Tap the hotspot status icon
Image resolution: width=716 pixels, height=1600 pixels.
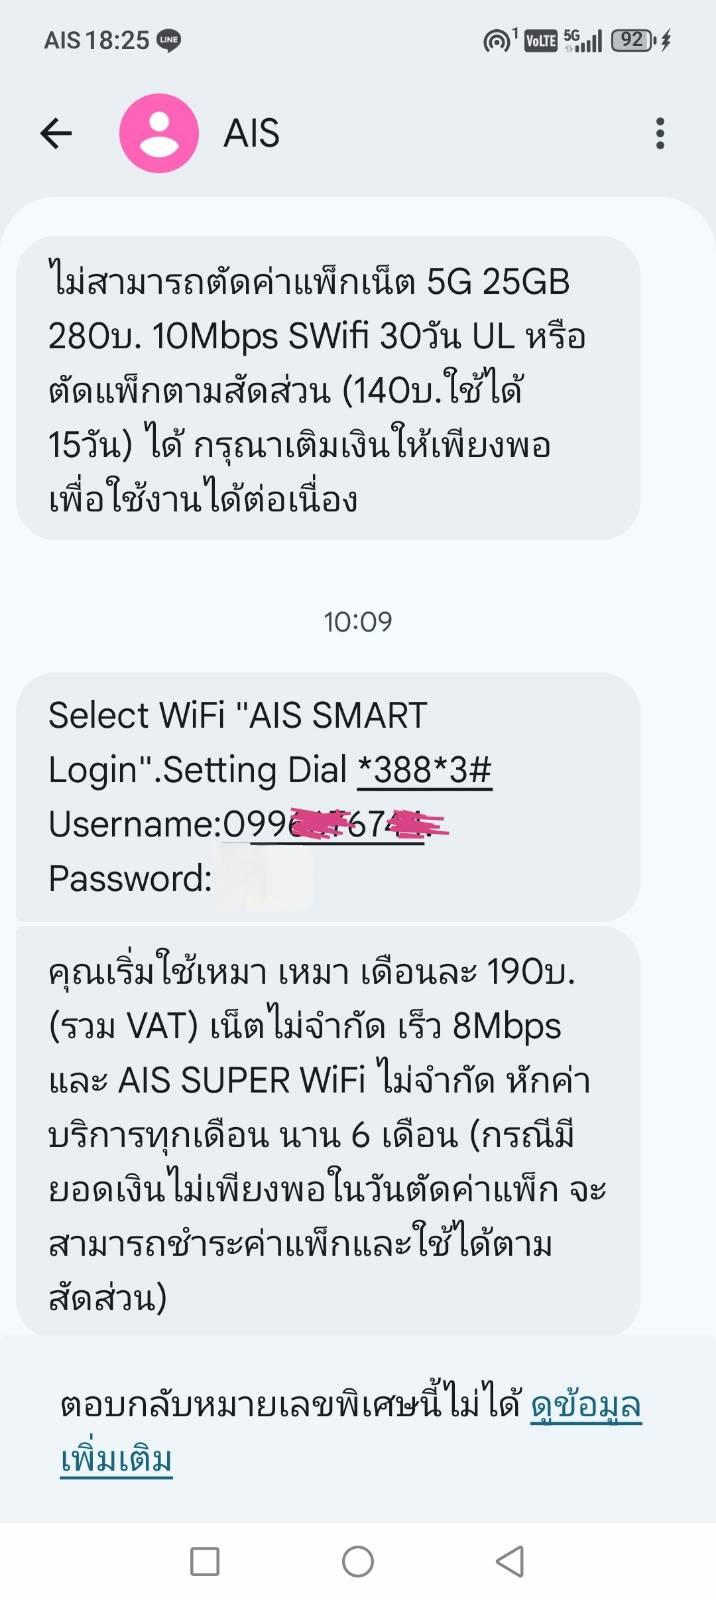click(497, 41)
